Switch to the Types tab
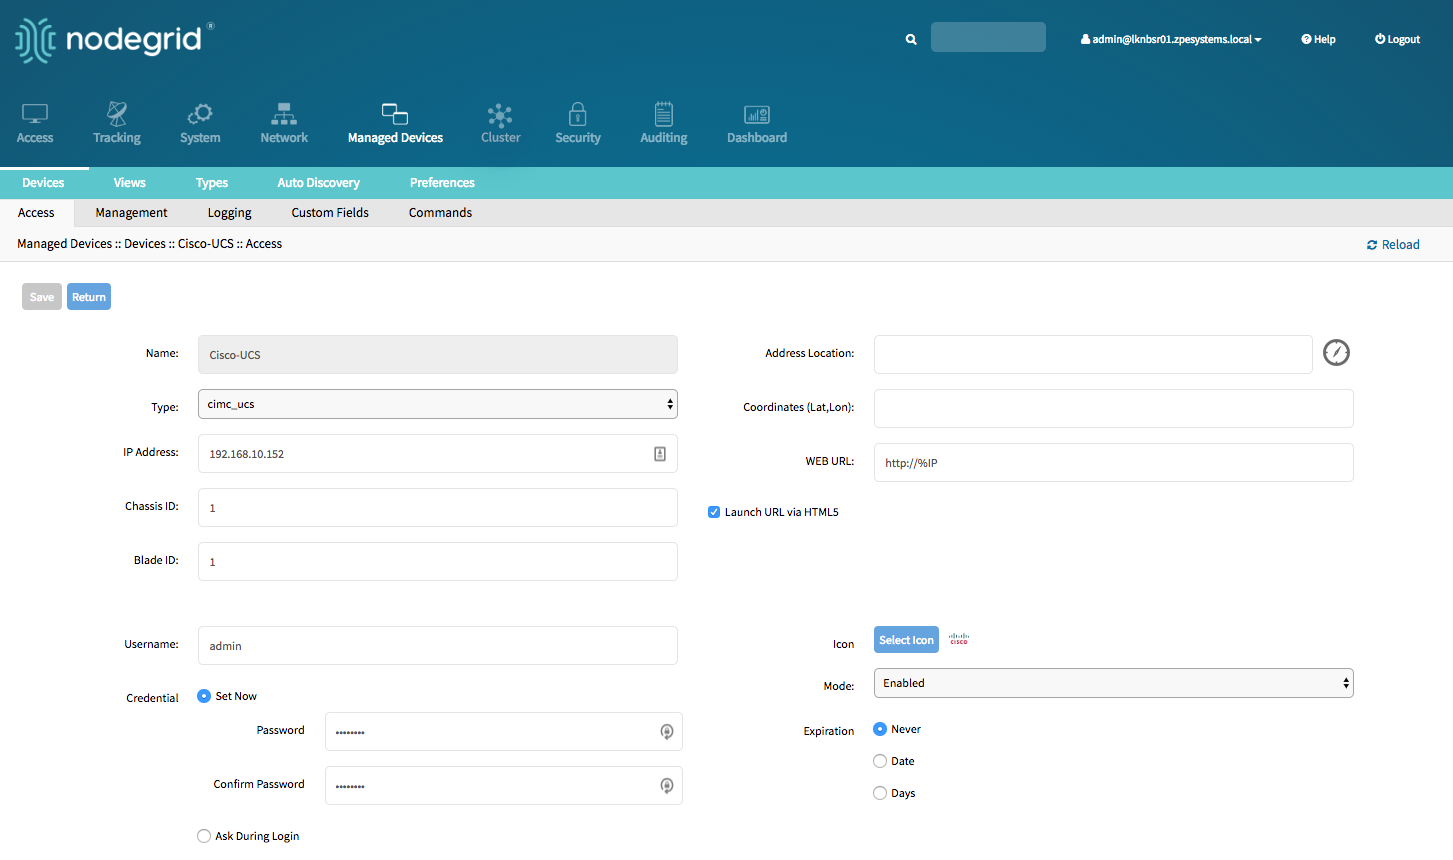 [212, 183]
